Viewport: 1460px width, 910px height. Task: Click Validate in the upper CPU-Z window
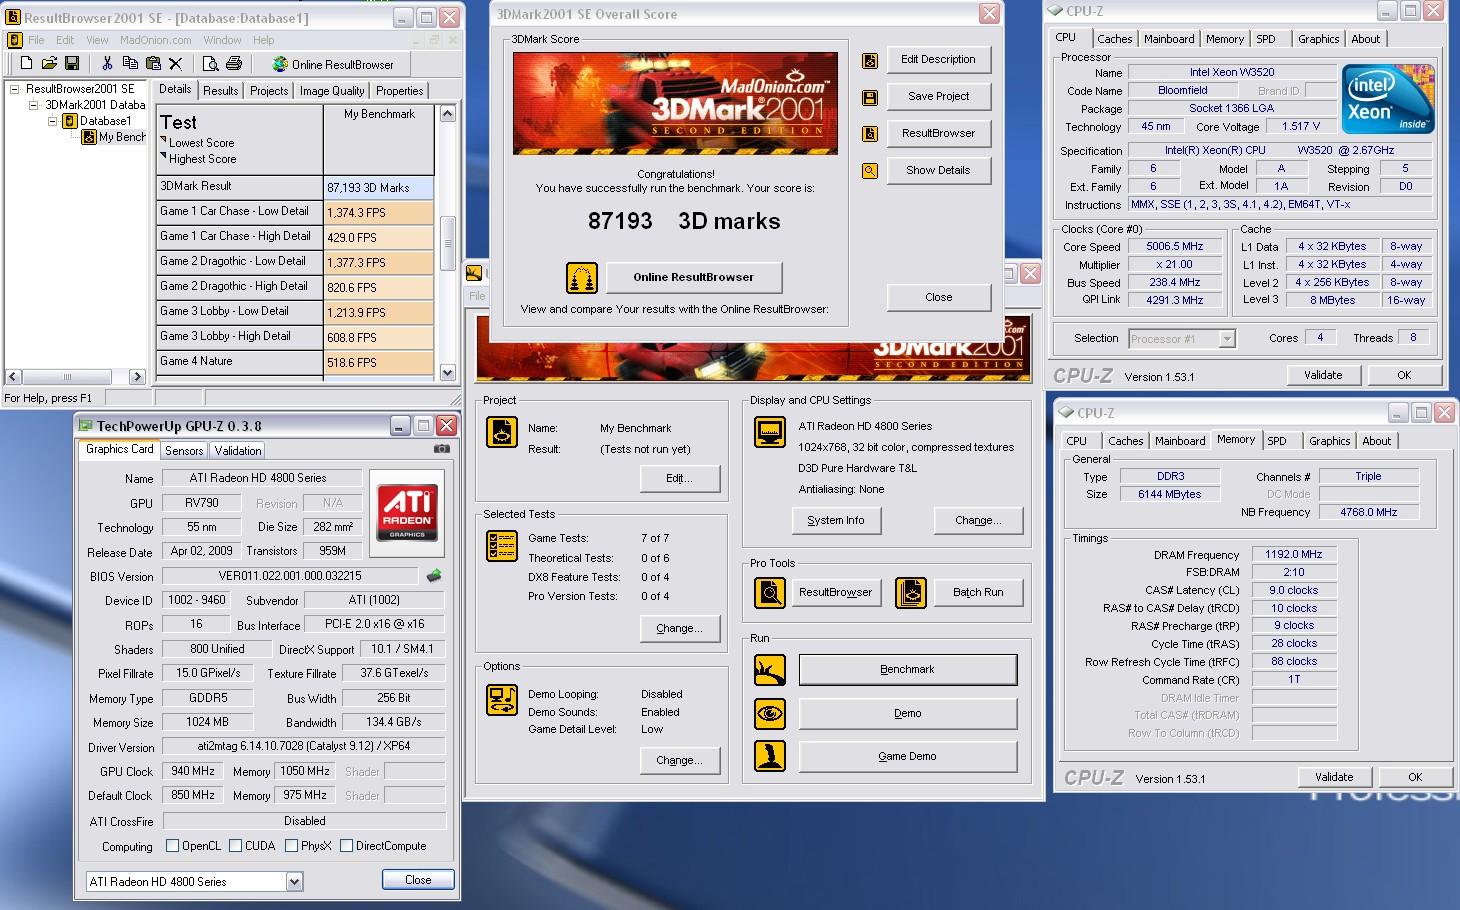click(1322, 375)
